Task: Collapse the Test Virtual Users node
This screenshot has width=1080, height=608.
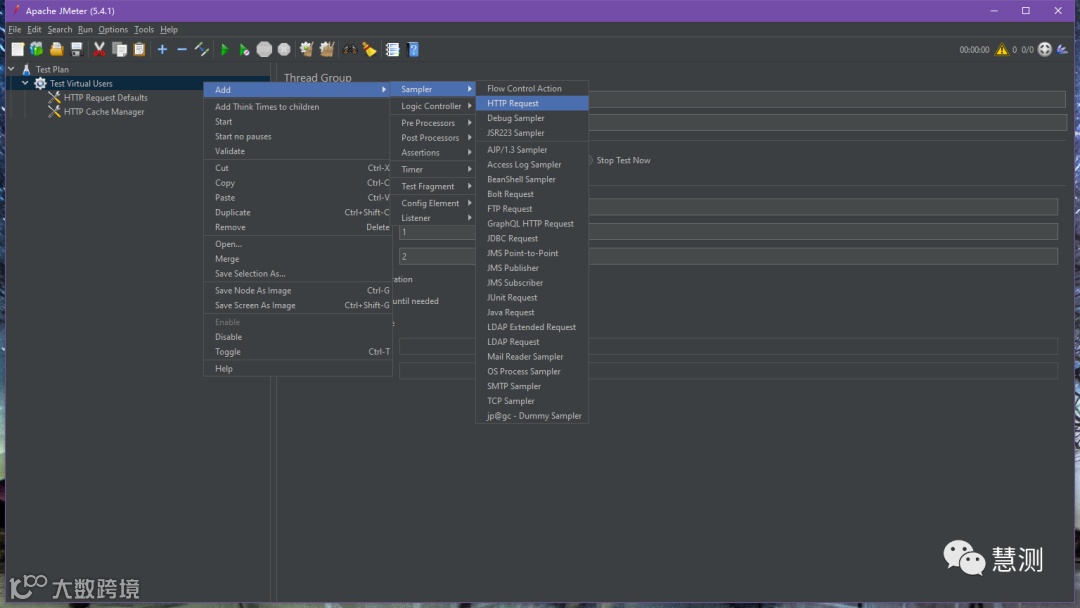Action: point(25,83)
